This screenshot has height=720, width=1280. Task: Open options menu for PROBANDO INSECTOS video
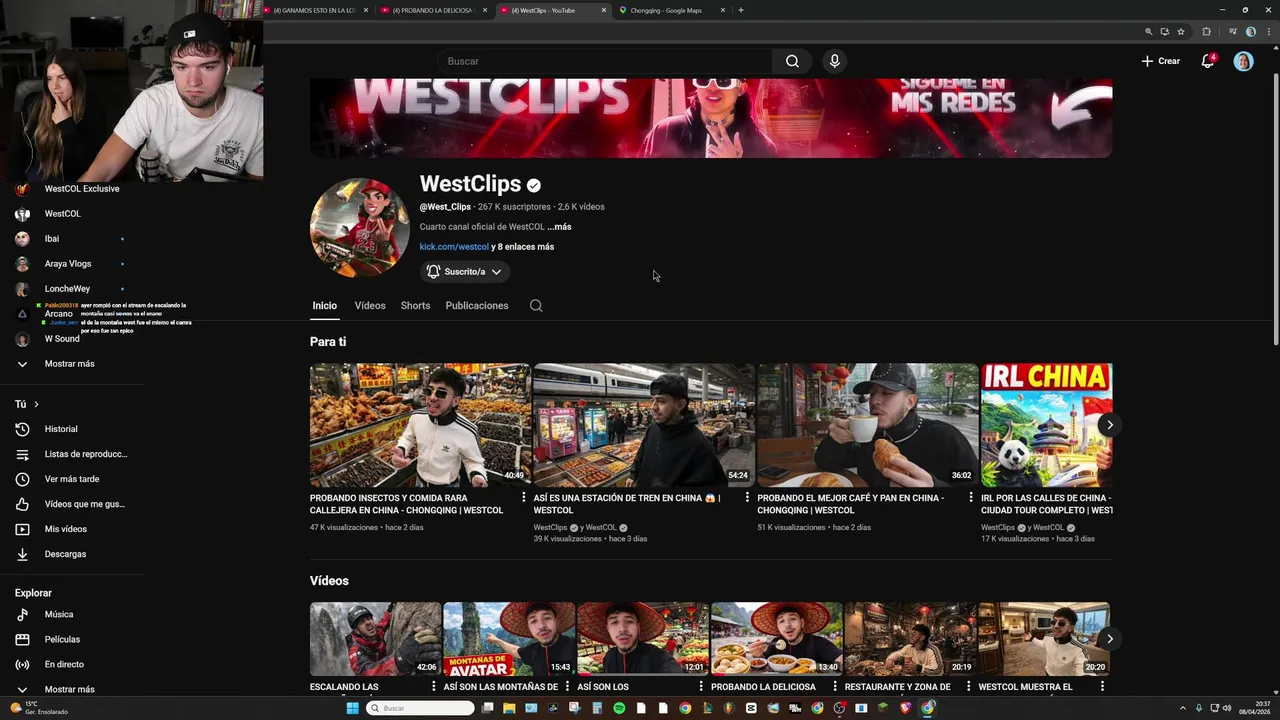coord(523,497)
